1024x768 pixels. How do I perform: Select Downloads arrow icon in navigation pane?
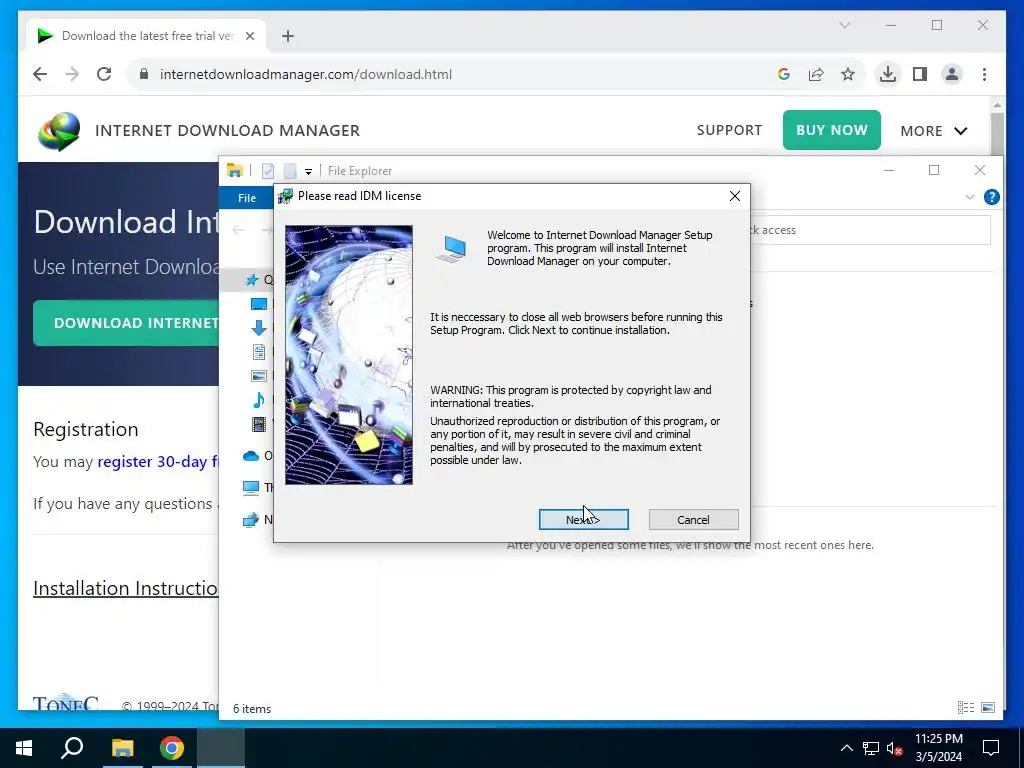tap(259, 328)
